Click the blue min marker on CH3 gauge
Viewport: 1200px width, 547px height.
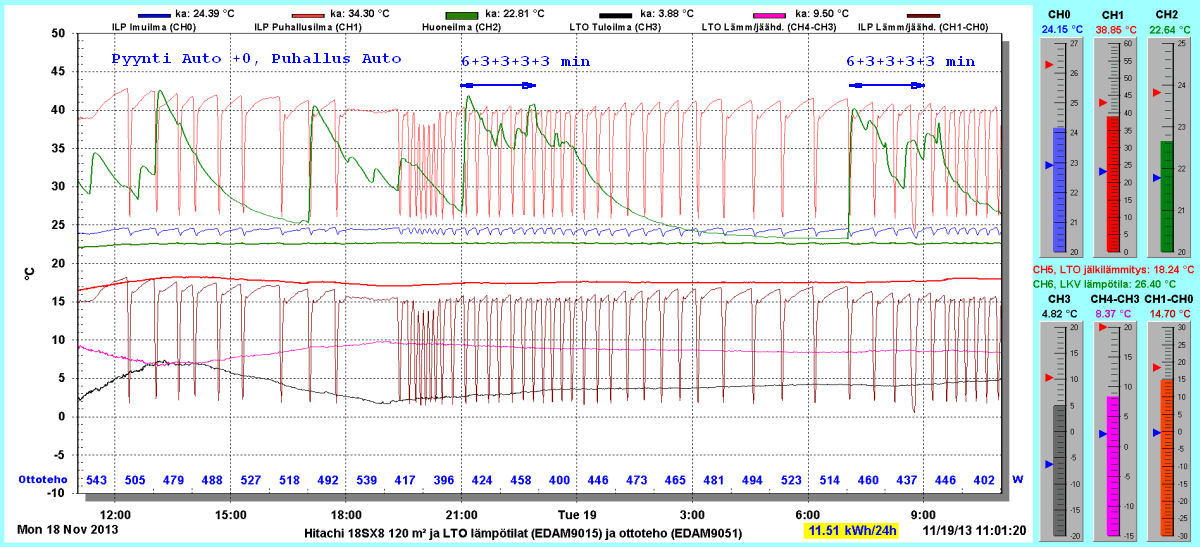[1048, 464]
